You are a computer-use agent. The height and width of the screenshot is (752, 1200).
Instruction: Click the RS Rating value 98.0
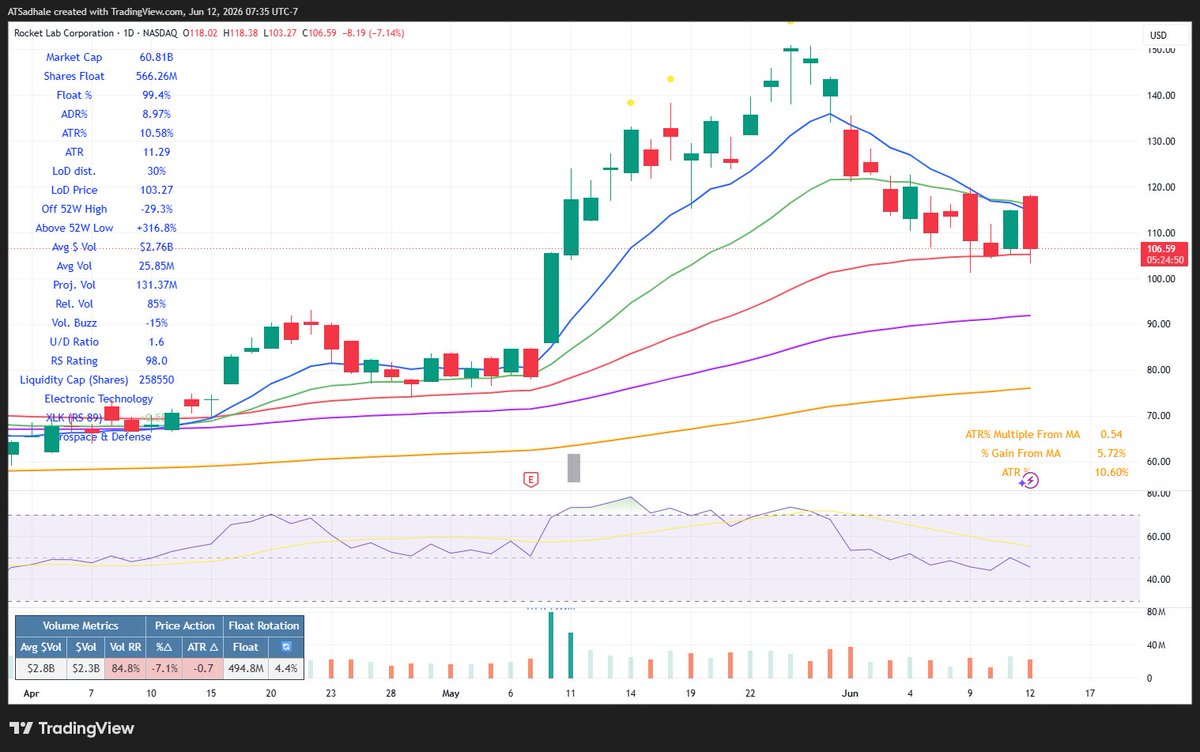[x=156, y=361]
